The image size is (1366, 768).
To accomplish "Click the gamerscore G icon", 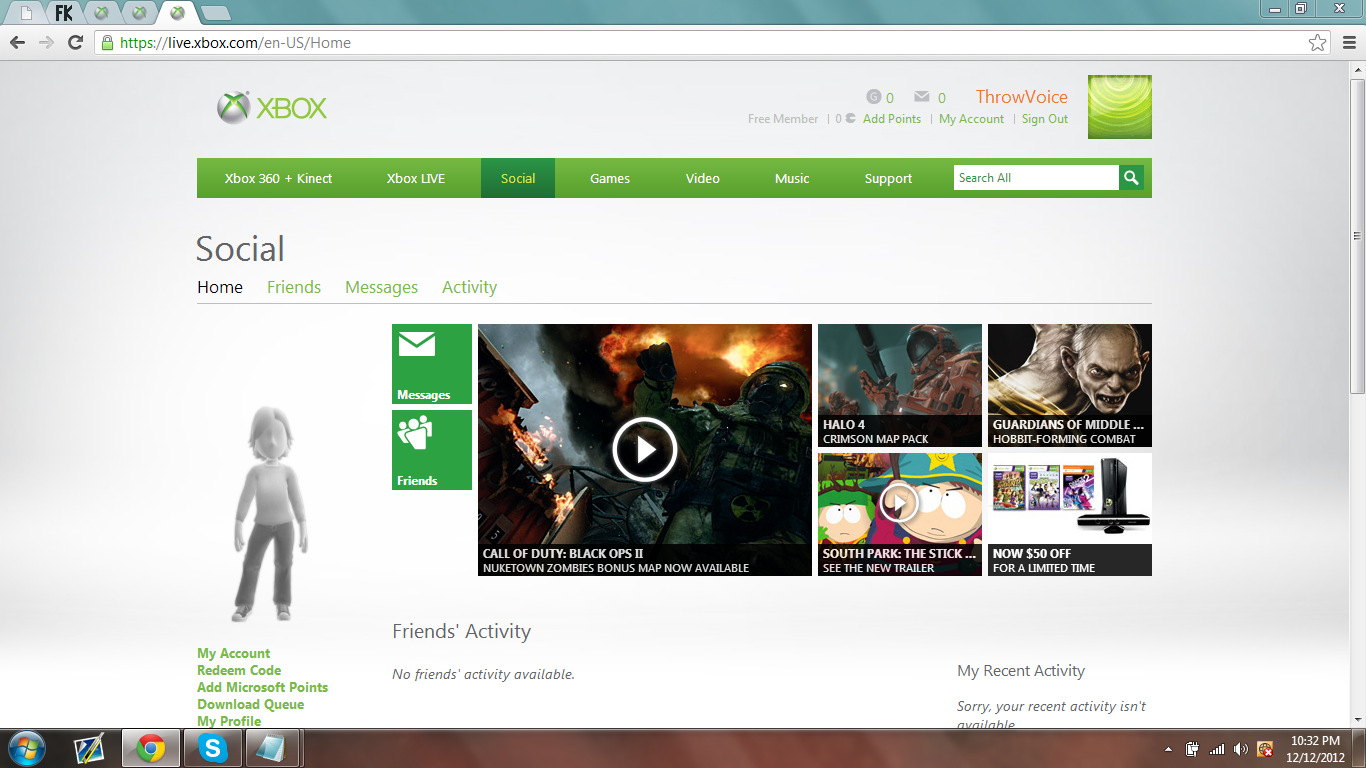I will point(873,97).
